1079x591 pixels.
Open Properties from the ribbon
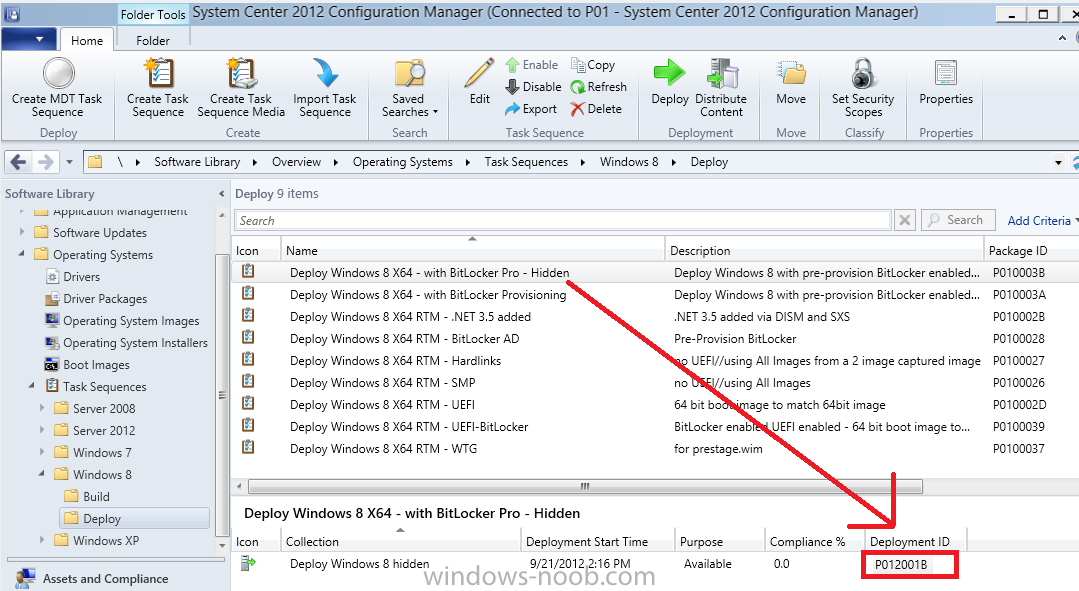[946, 82]
